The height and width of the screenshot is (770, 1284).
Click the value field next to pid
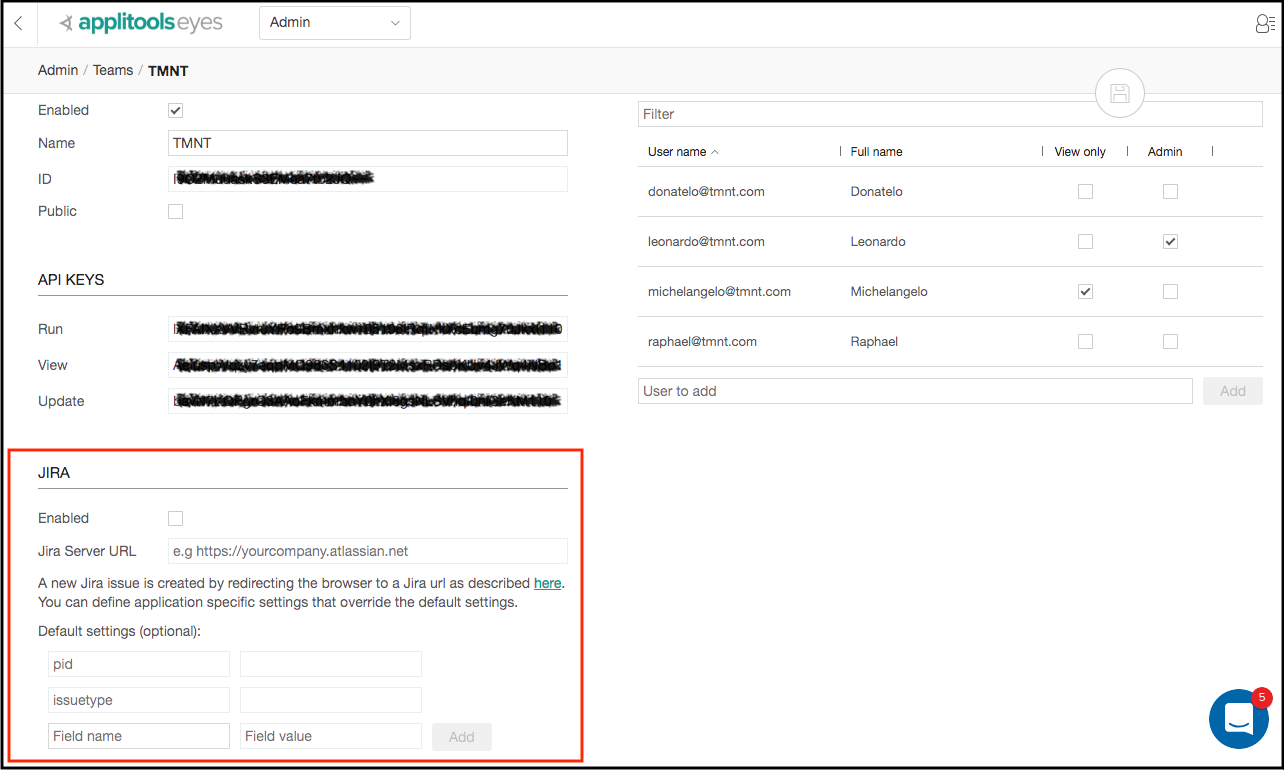[x=331, y=664]
